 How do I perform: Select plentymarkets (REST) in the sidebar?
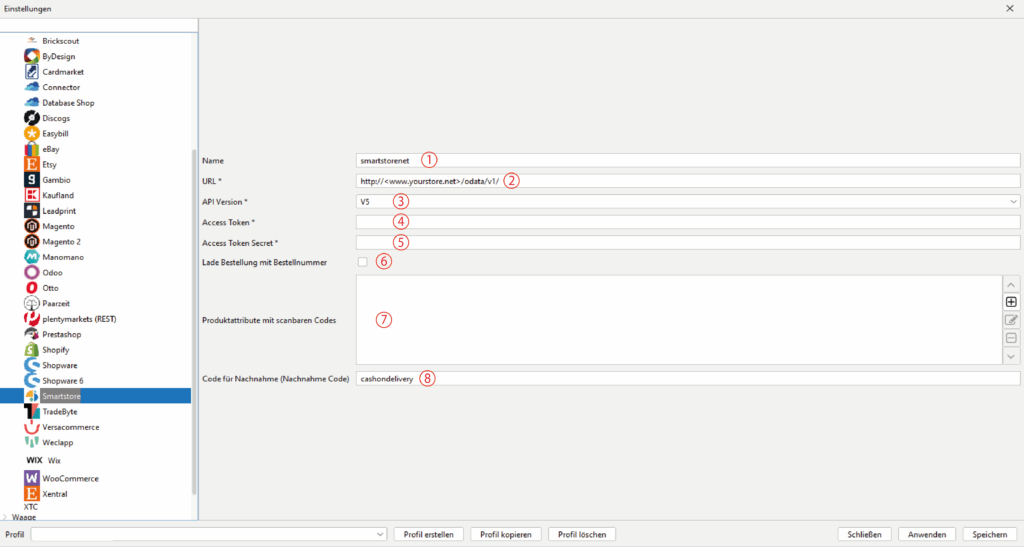(80, 319)
